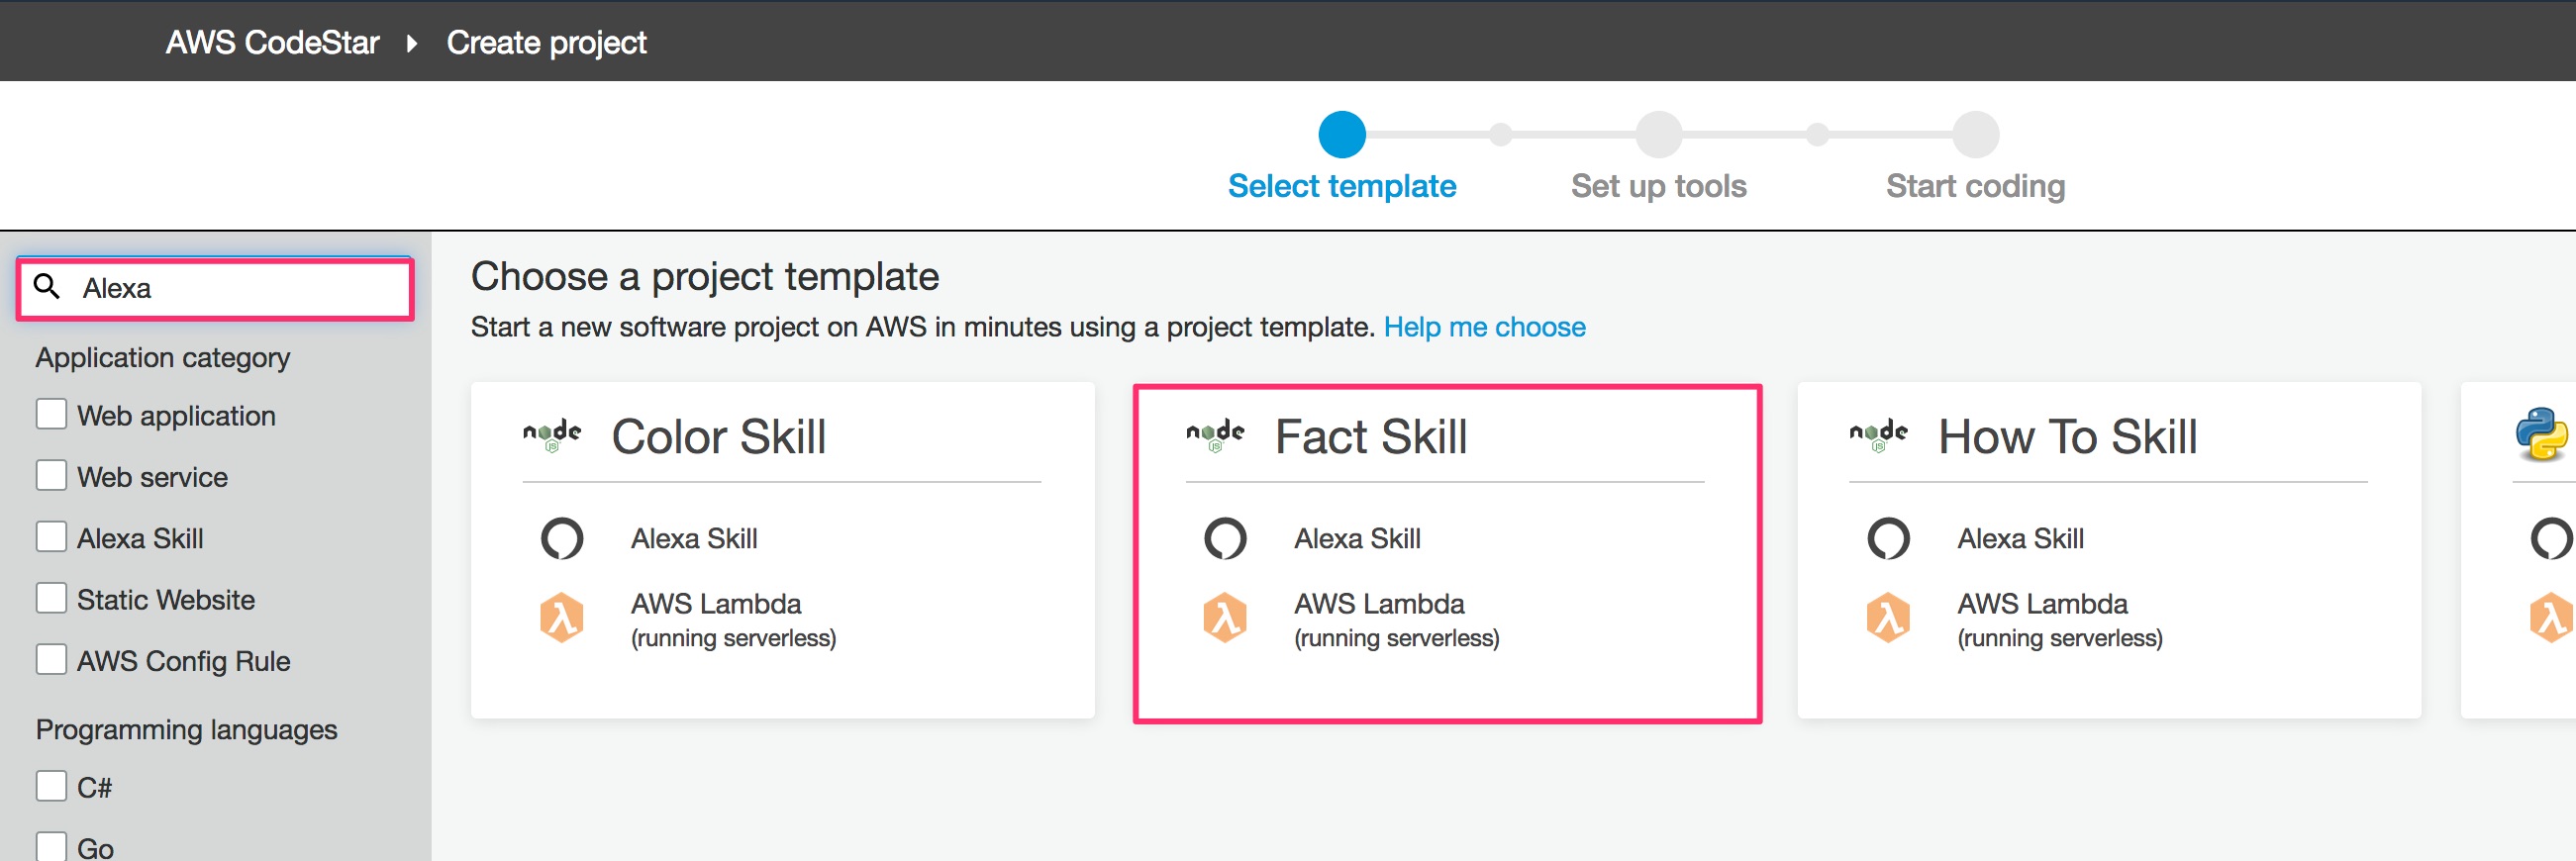The image size is (2576, 861).
Task: Navigate to AWS CodeStar breadcrumb link
Action: (x=272, y=43)
